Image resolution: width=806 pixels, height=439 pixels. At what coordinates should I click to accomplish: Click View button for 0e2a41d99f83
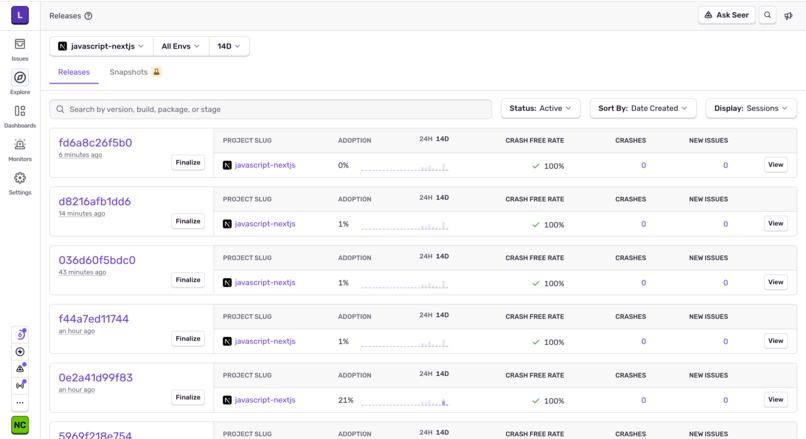point(776,399)
